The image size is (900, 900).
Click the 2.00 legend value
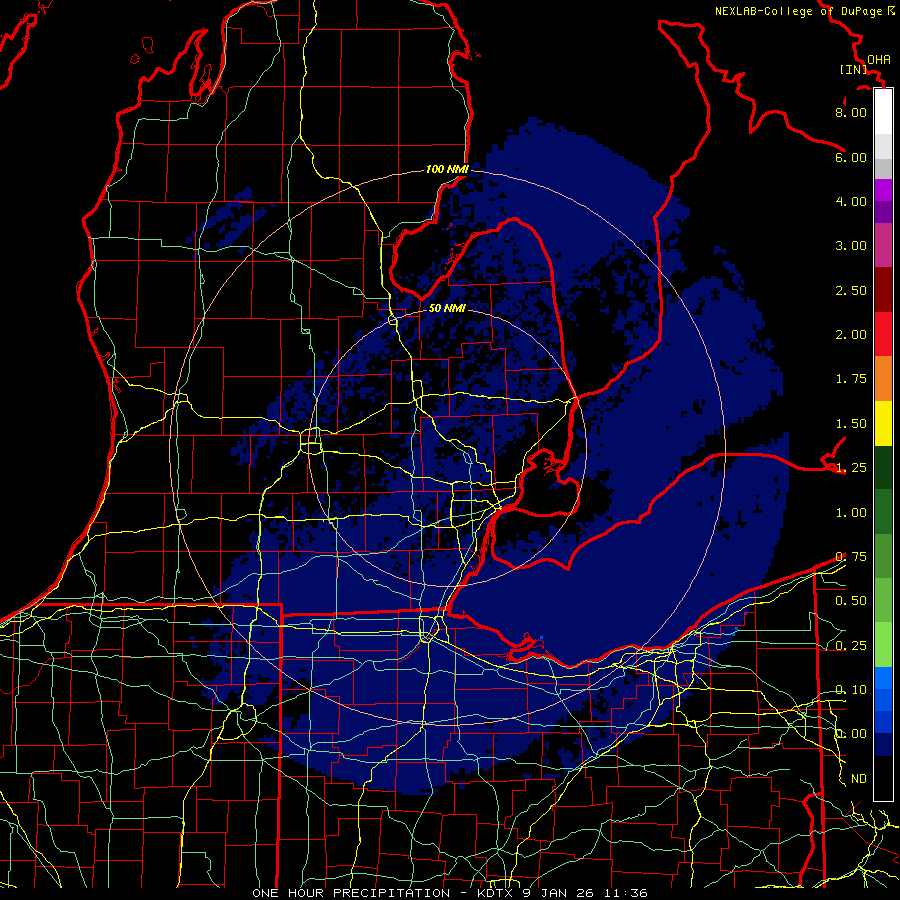tap(851, 335)
